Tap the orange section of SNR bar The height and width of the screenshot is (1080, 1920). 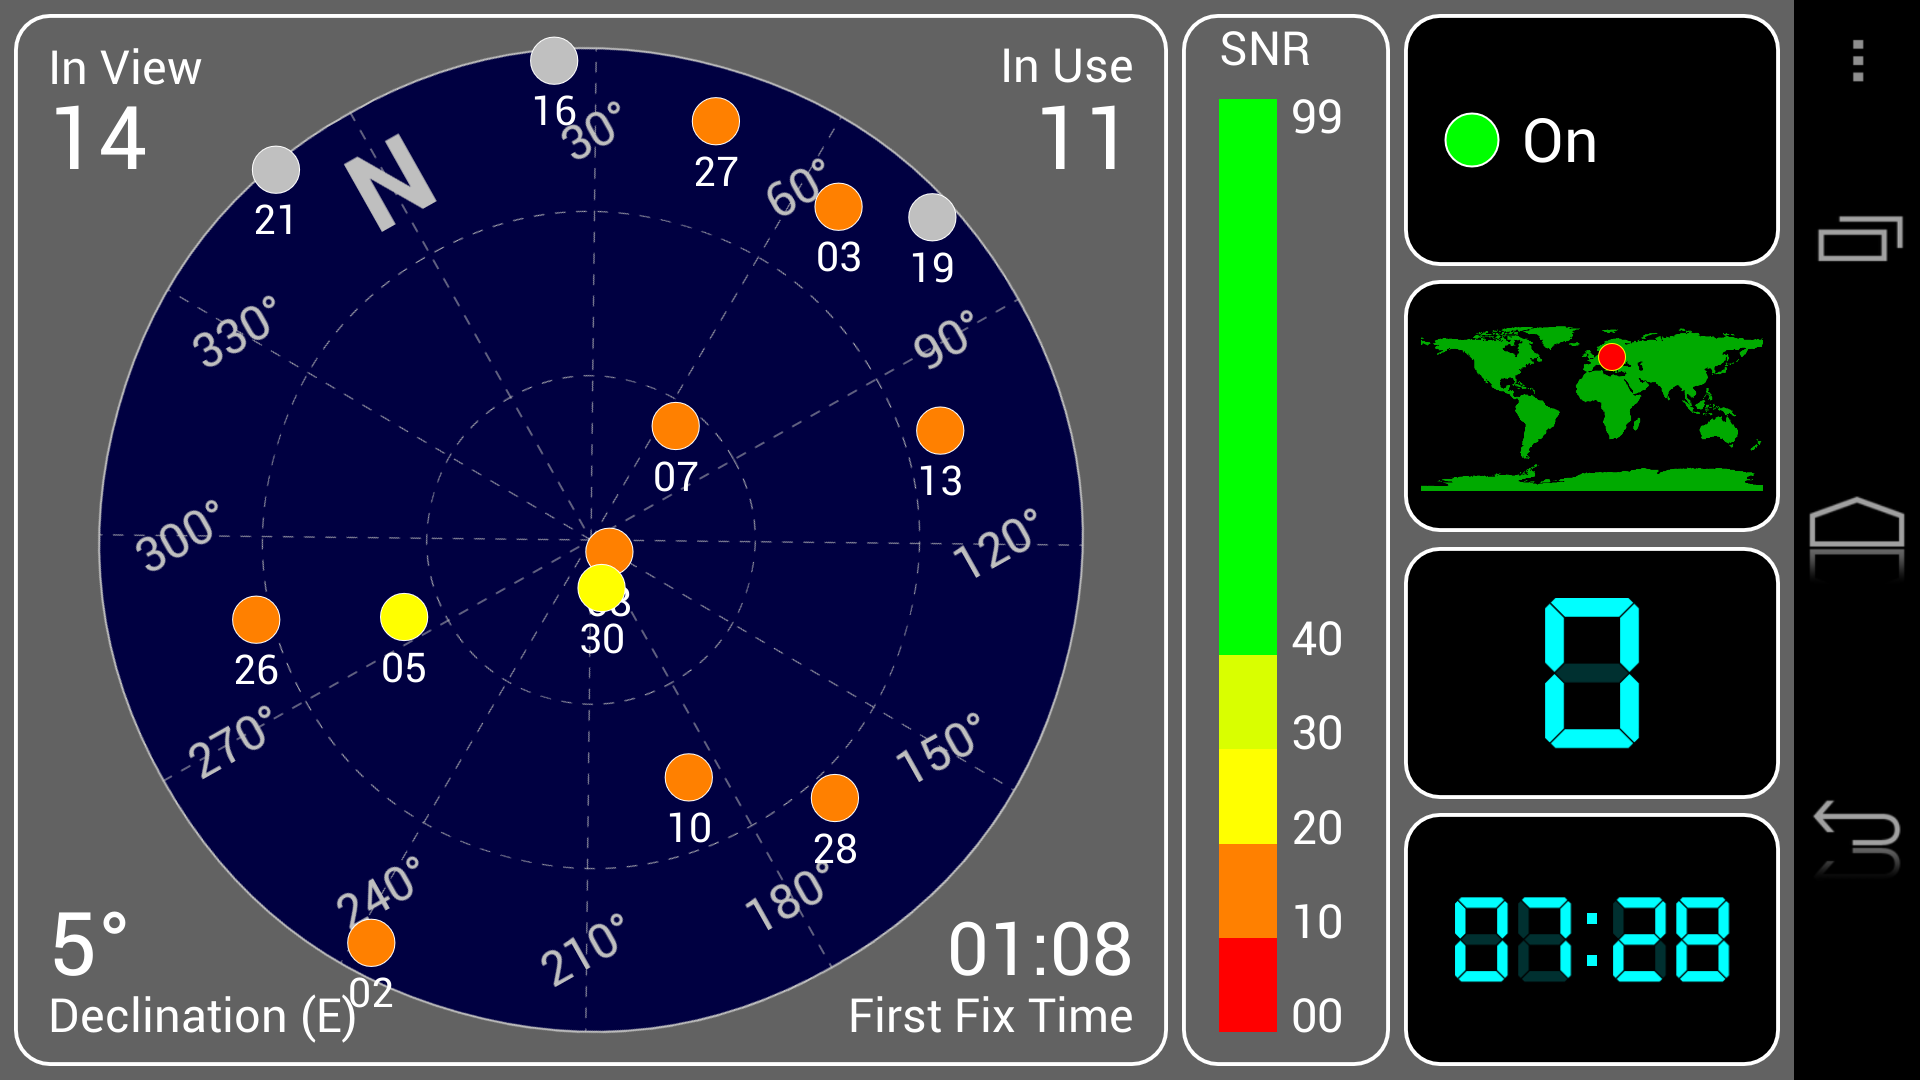(x=1248, y=891)
